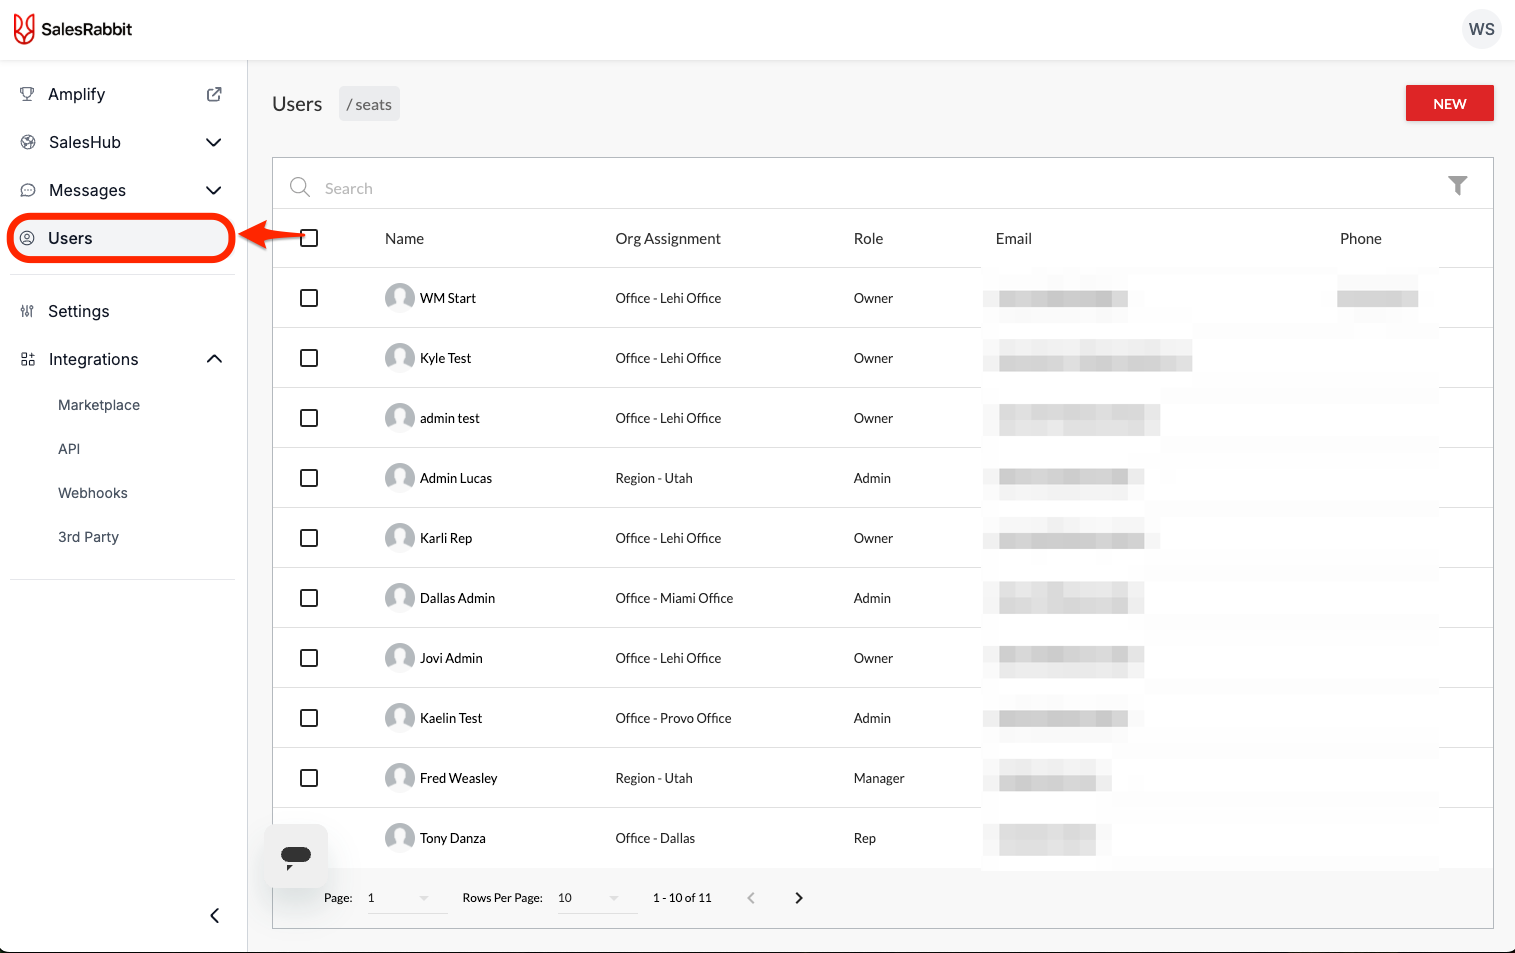Click the red NEW button
1515x953 pixels.
pos(1449,103)
